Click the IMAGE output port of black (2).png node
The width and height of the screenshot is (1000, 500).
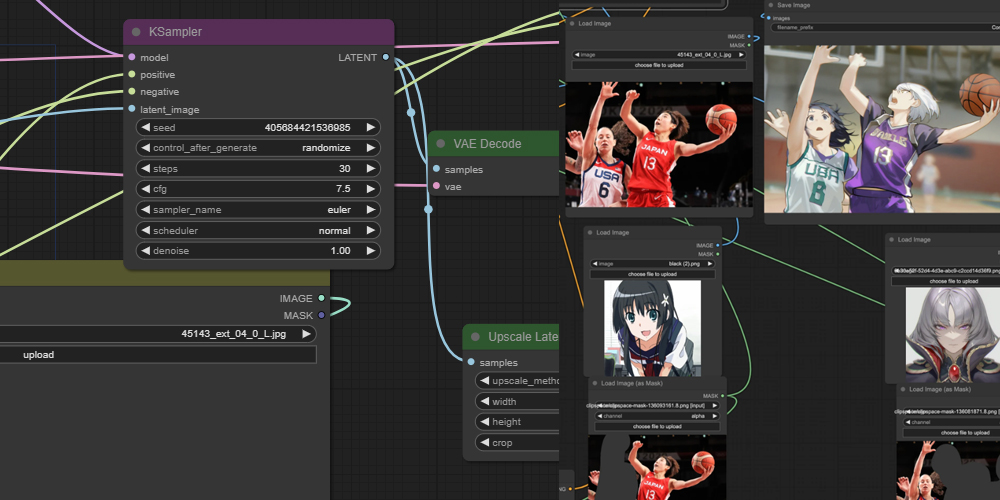coord(717,245)
